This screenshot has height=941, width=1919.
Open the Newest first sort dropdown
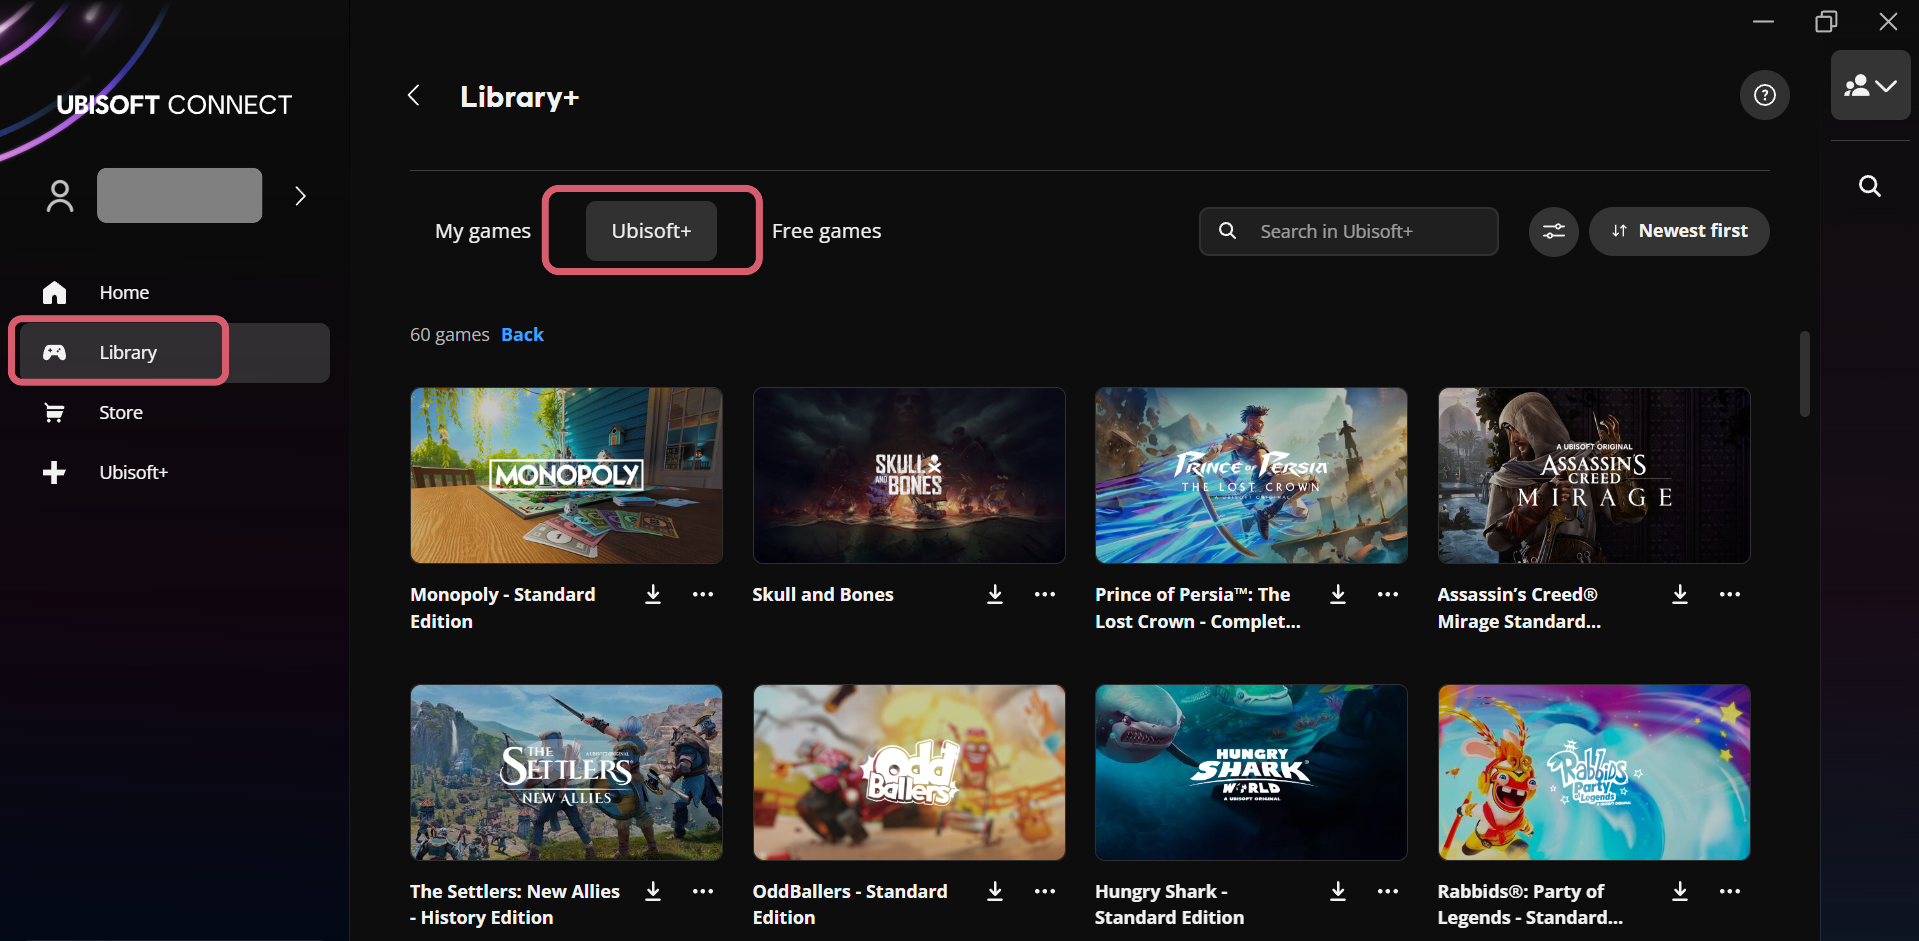(x=1678, y=232)
